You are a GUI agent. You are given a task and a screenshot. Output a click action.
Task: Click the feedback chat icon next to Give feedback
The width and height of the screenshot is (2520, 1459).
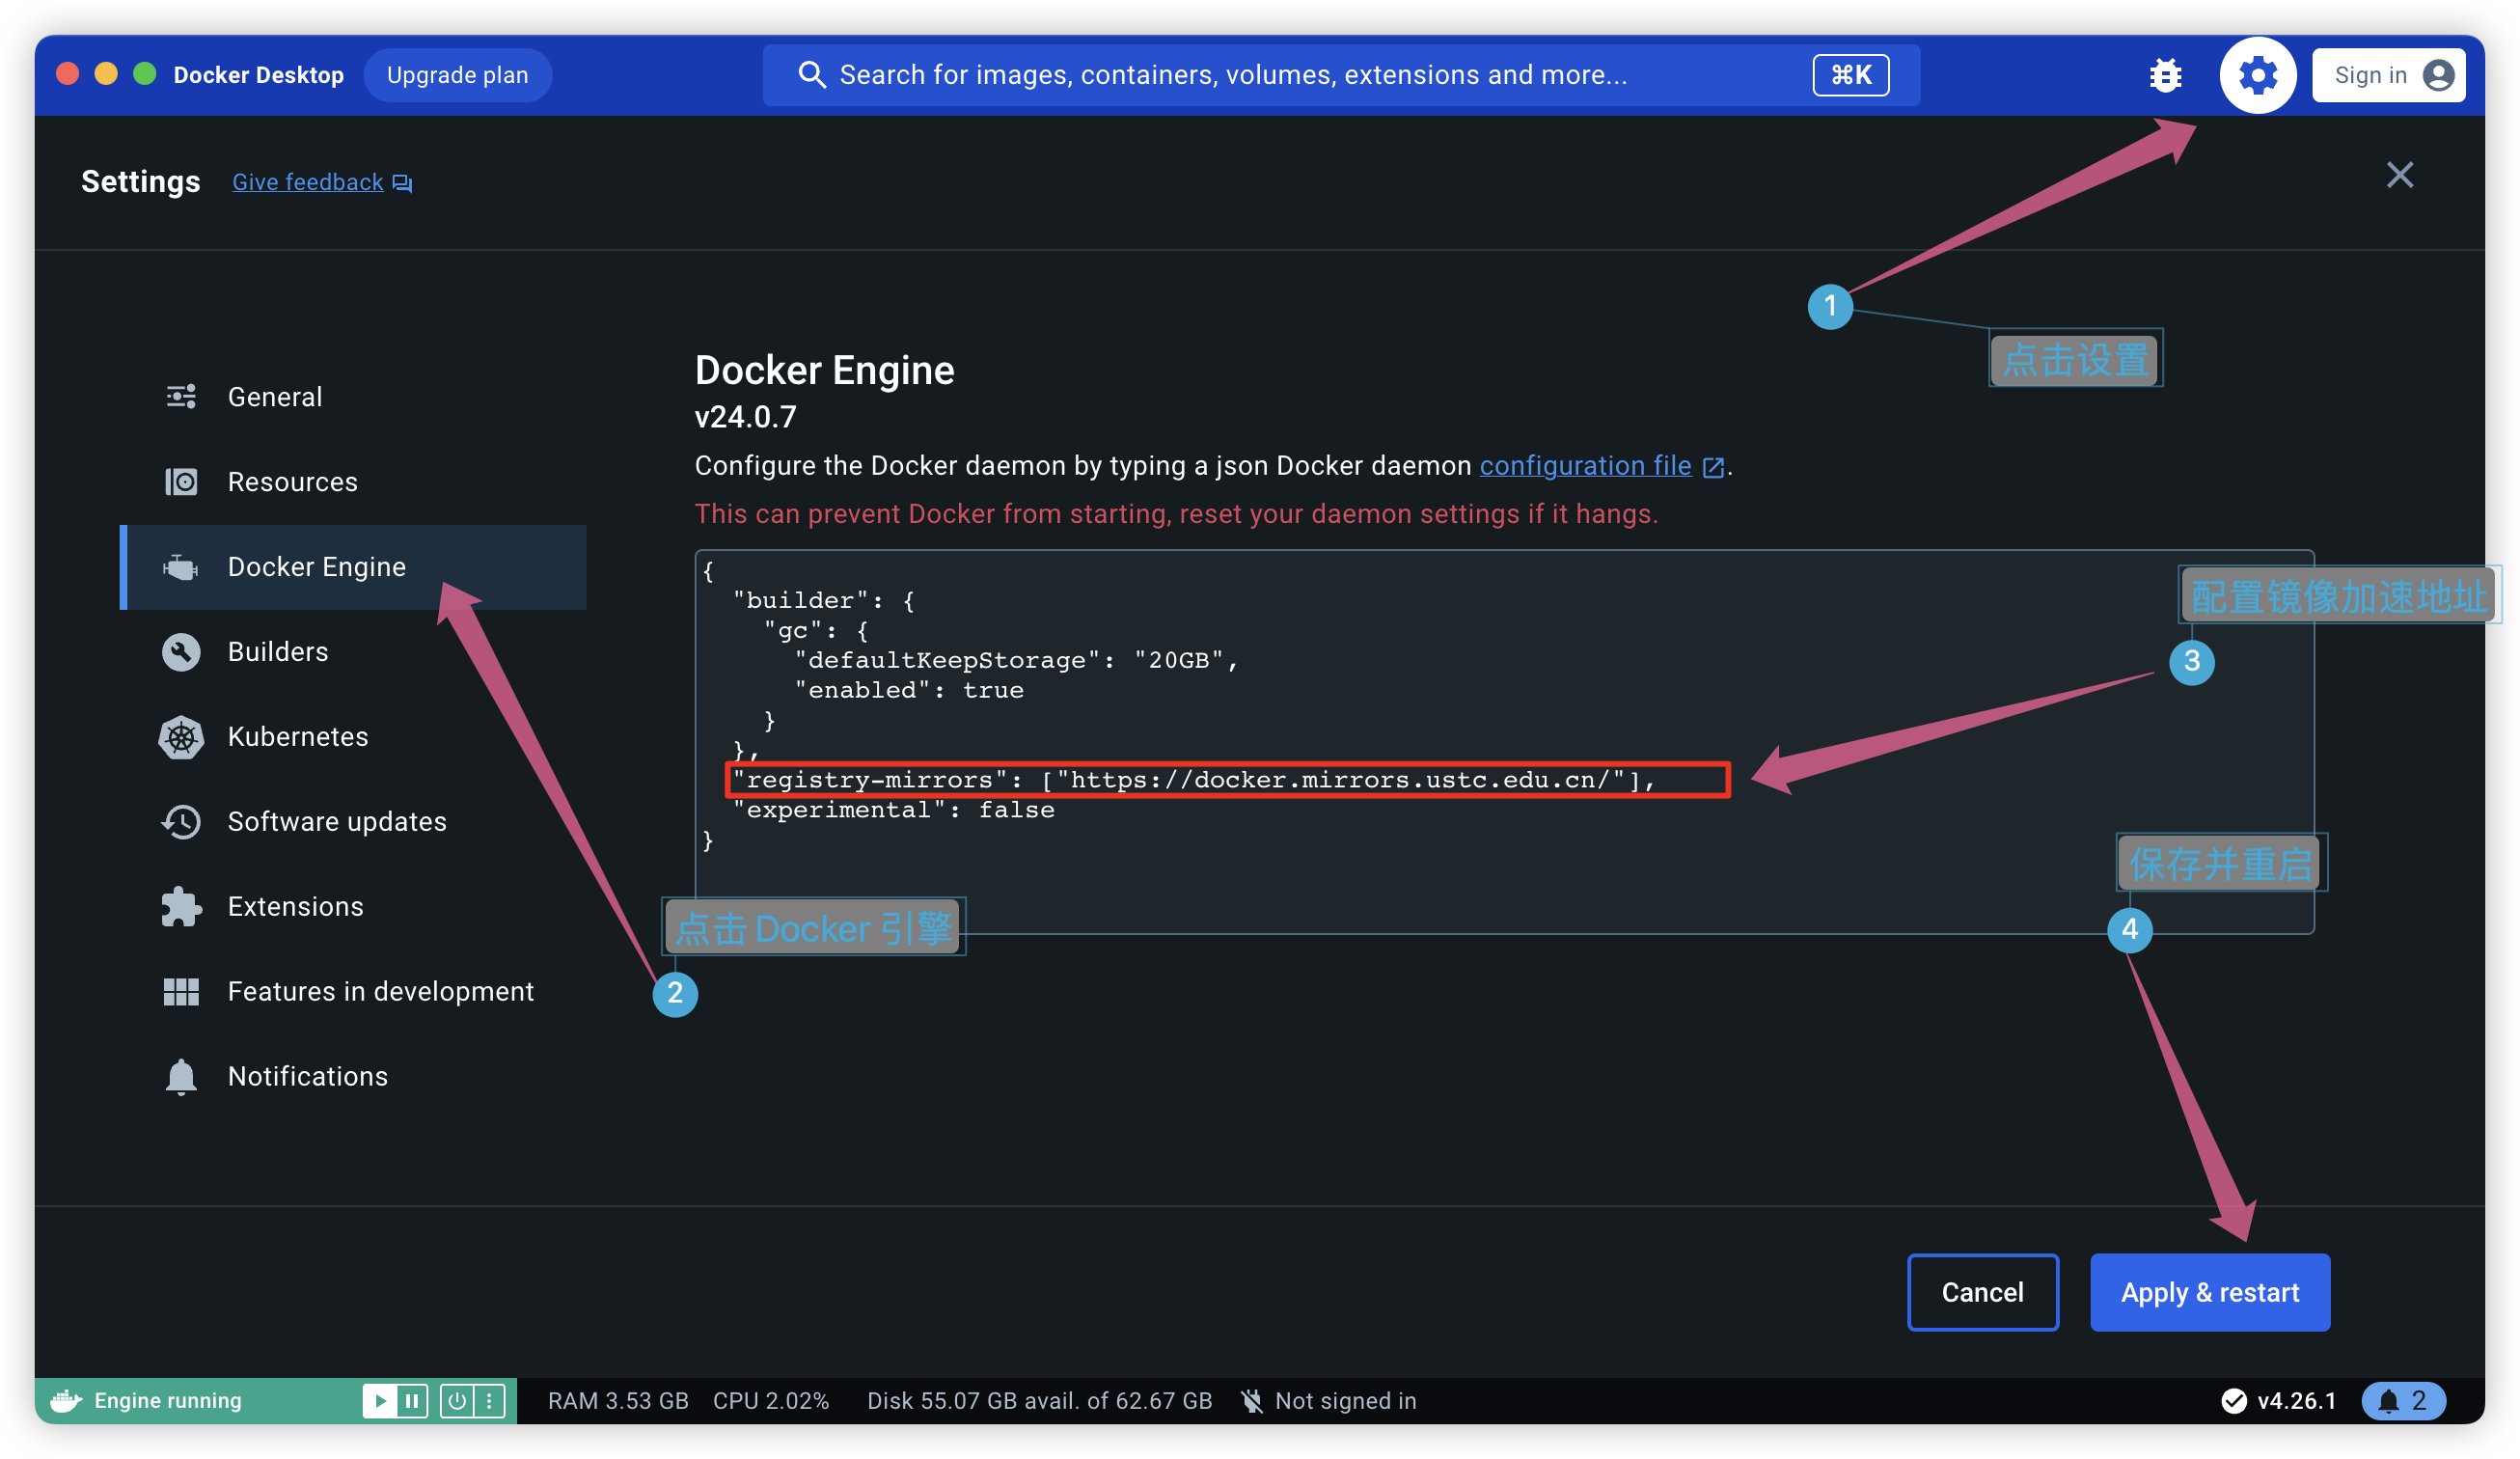402,183
